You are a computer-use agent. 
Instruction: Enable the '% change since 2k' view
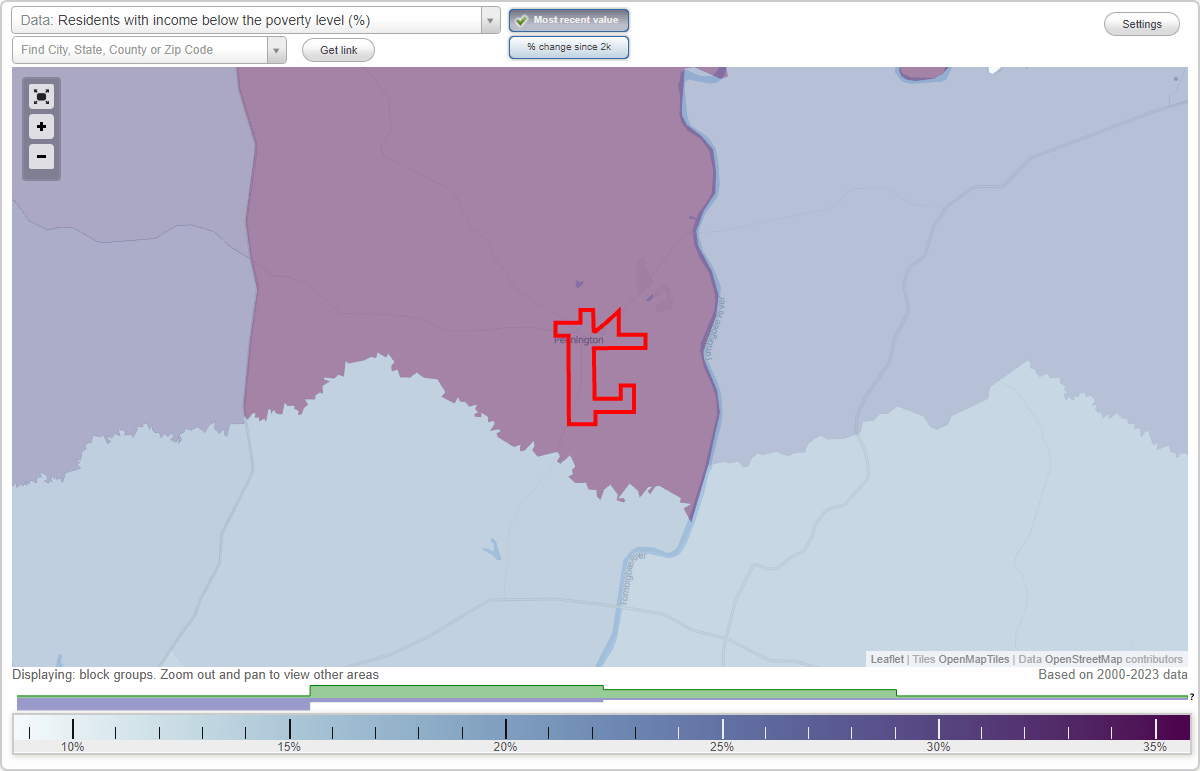[568, 46]
